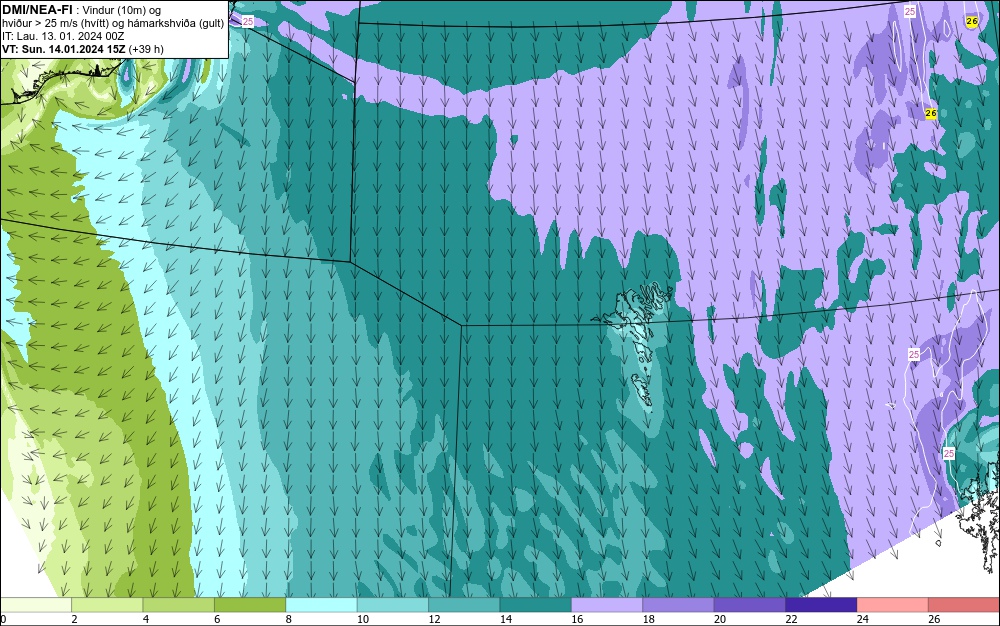The width and height of the screenshot is (1000, 626).
Task: Click the legend scale value 26
Action: pyautogui.click(x=934, y=619)
